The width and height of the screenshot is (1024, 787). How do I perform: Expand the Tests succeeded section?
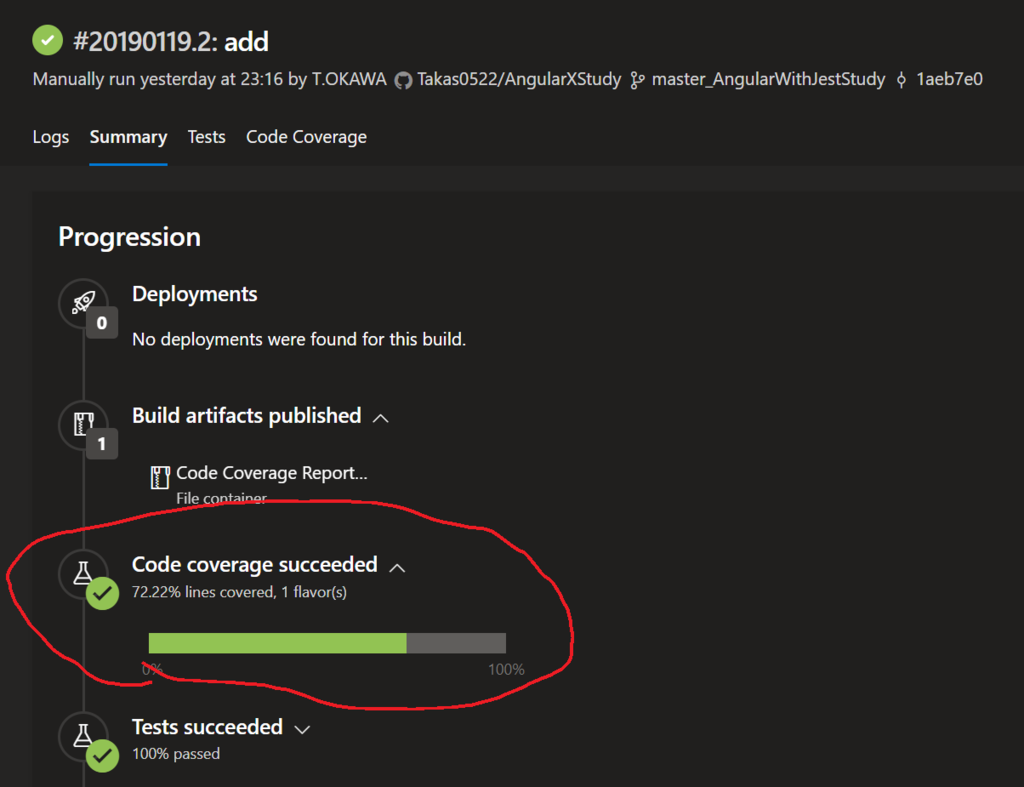tap(302, 730)
